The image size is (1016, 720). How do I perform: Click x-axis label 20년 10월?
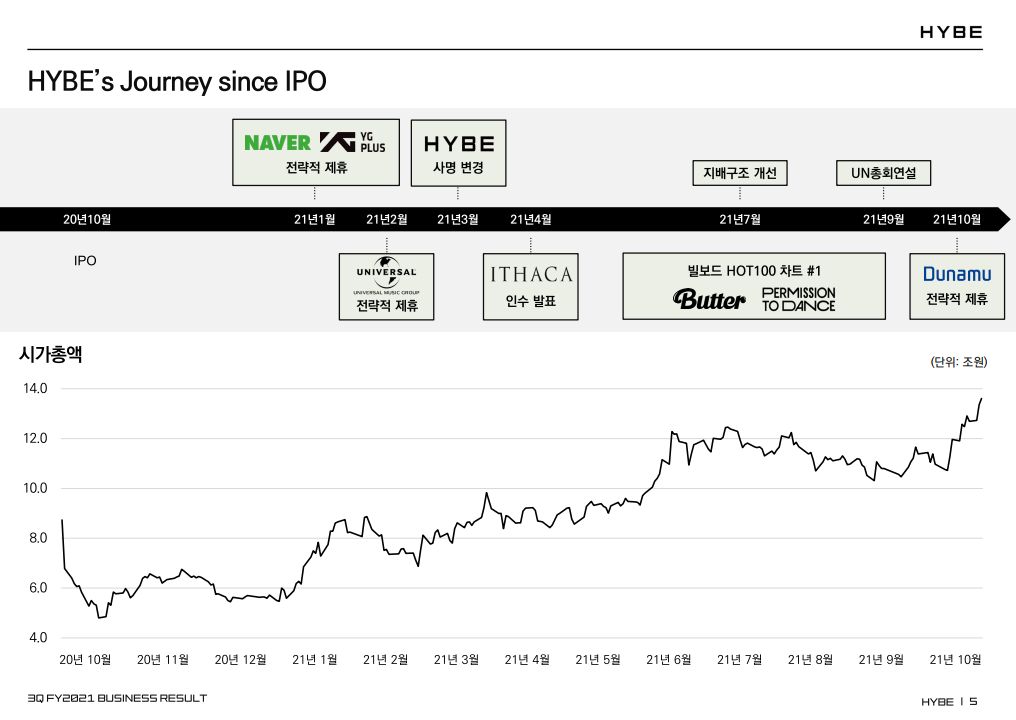coord(85,660)
